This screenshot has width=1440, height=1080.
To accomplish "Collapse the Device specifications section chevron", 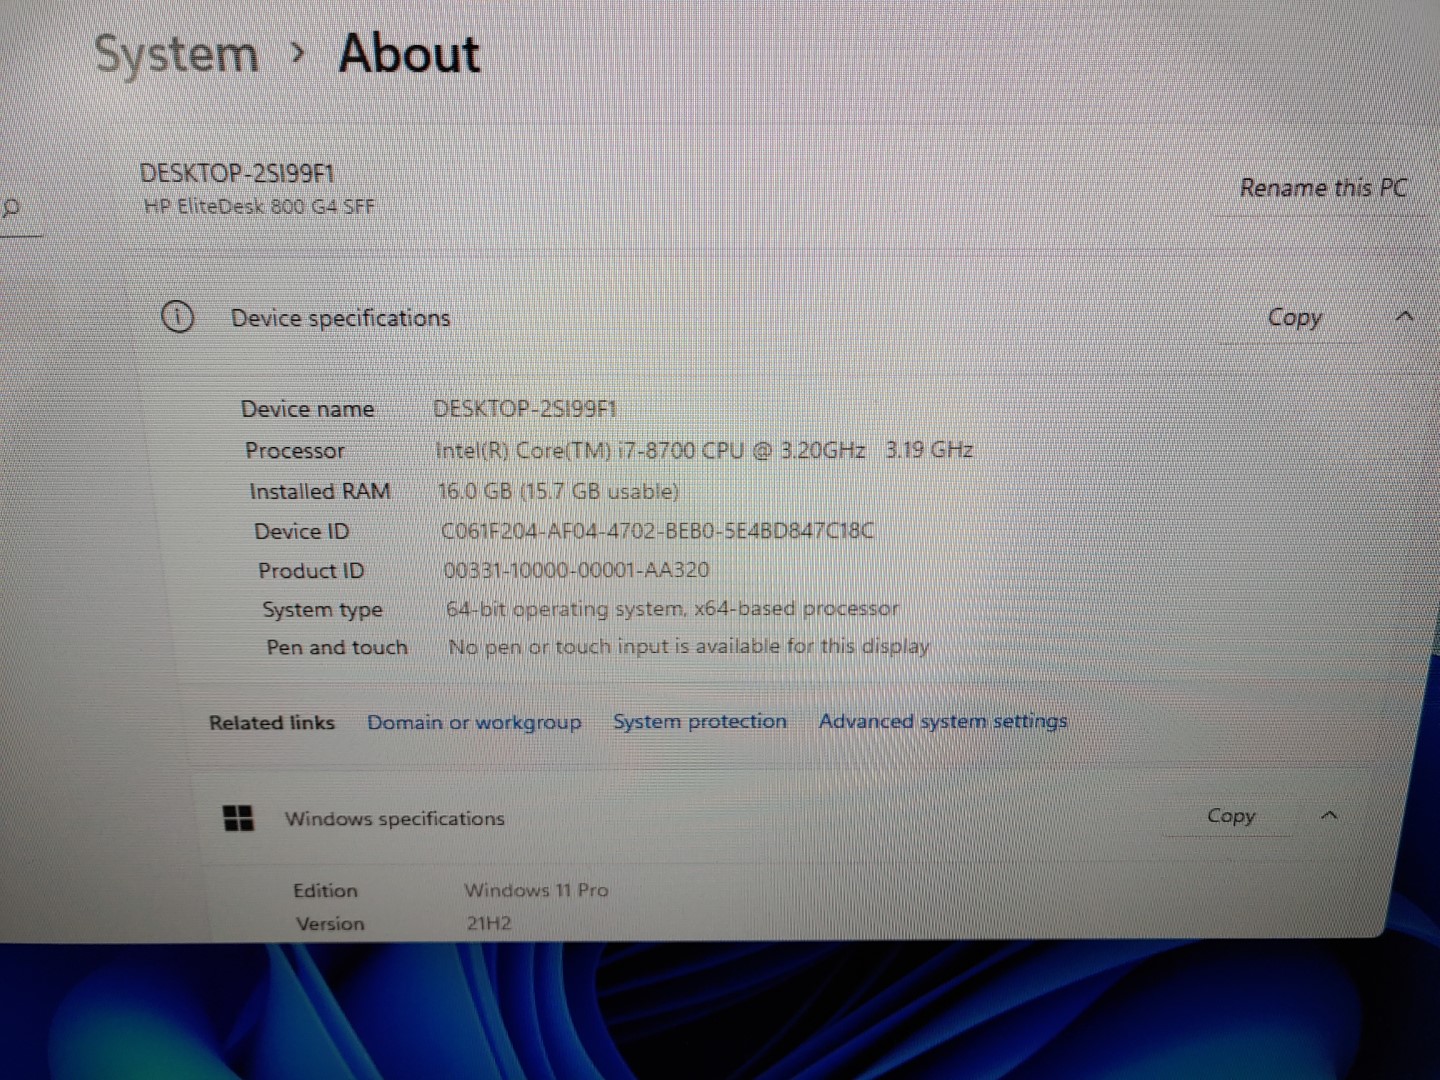I will click(1404, 316).
